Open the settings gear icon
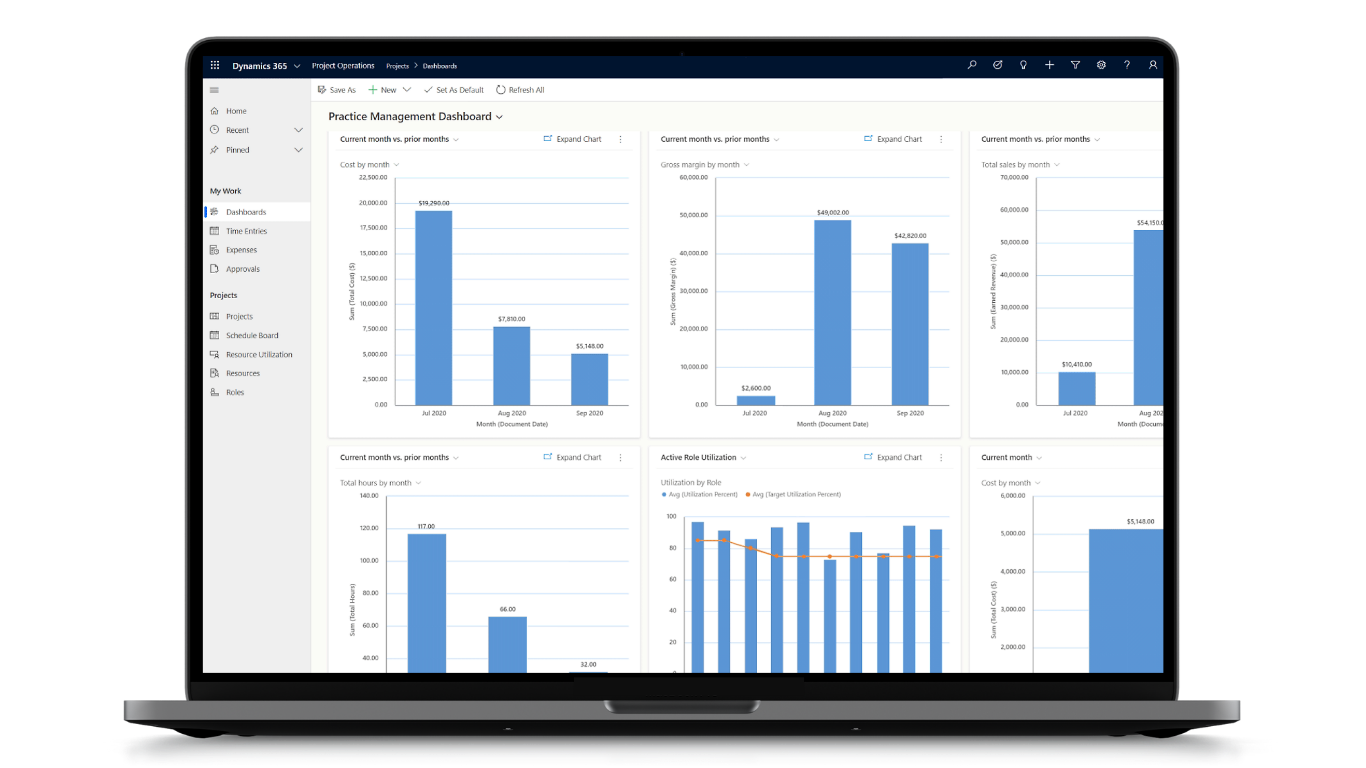 pyautogui.click(x=1101, y=65)
